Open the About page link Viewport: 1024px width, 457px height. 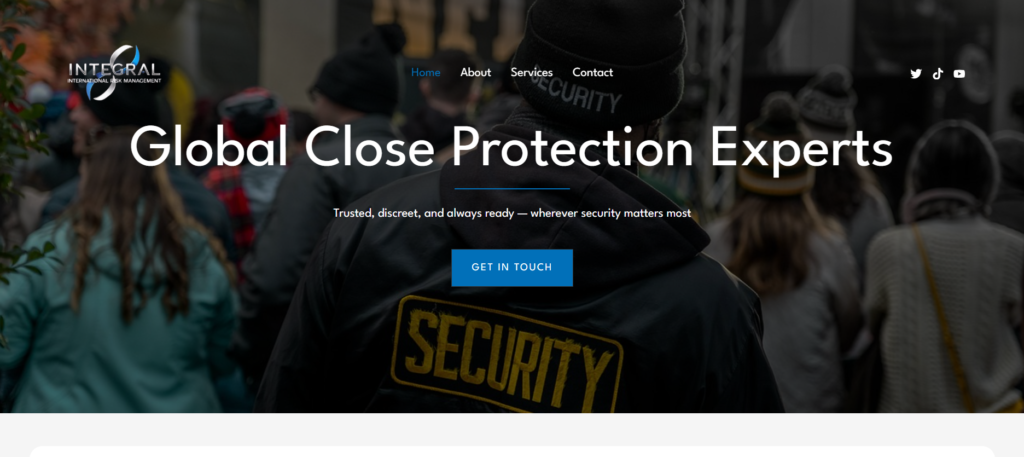475,72
